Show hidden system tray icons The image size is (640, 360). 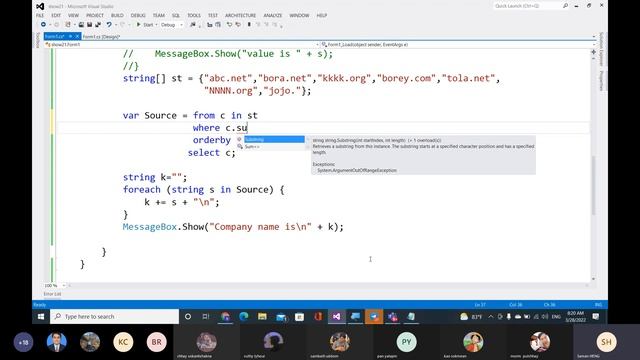491,317
